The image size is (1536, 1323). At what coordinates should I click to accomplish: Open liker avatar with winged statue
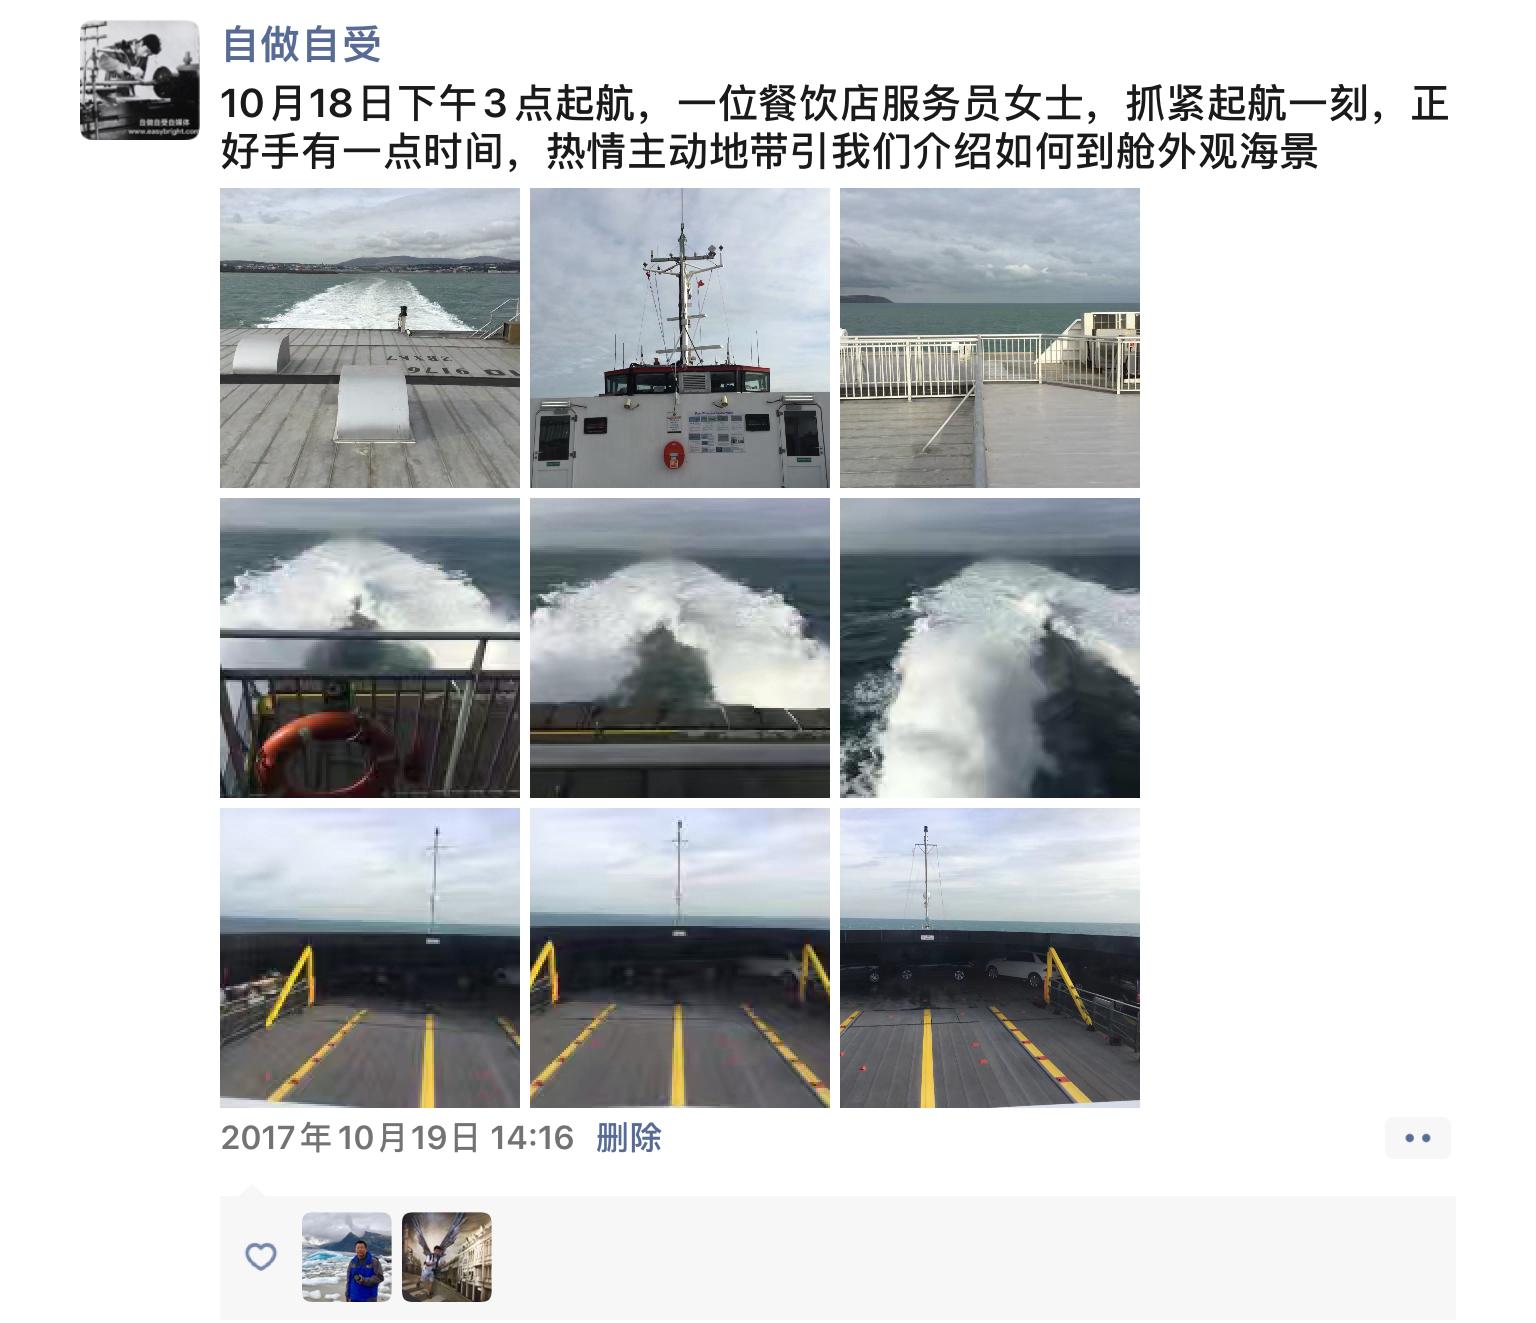[x=447, y=1257]
